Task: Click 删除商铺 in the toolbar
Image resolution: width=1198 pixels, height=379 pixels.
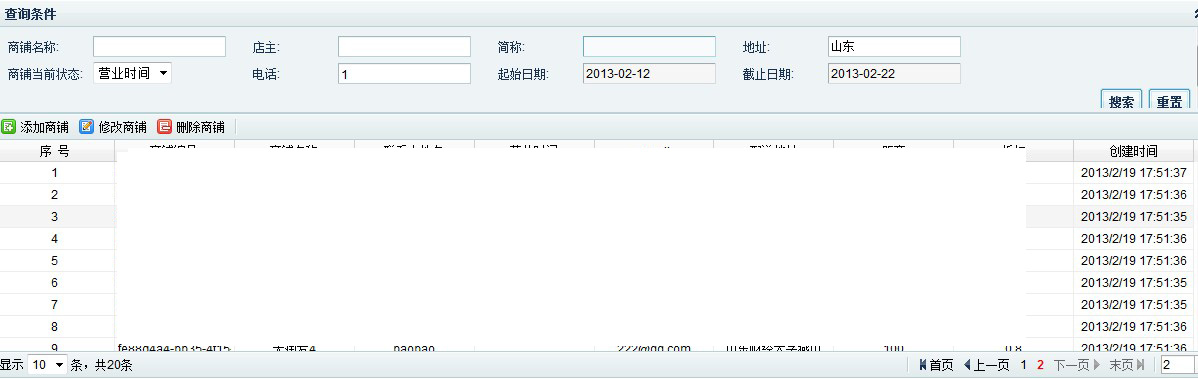Action: click(x=200, y=127)
